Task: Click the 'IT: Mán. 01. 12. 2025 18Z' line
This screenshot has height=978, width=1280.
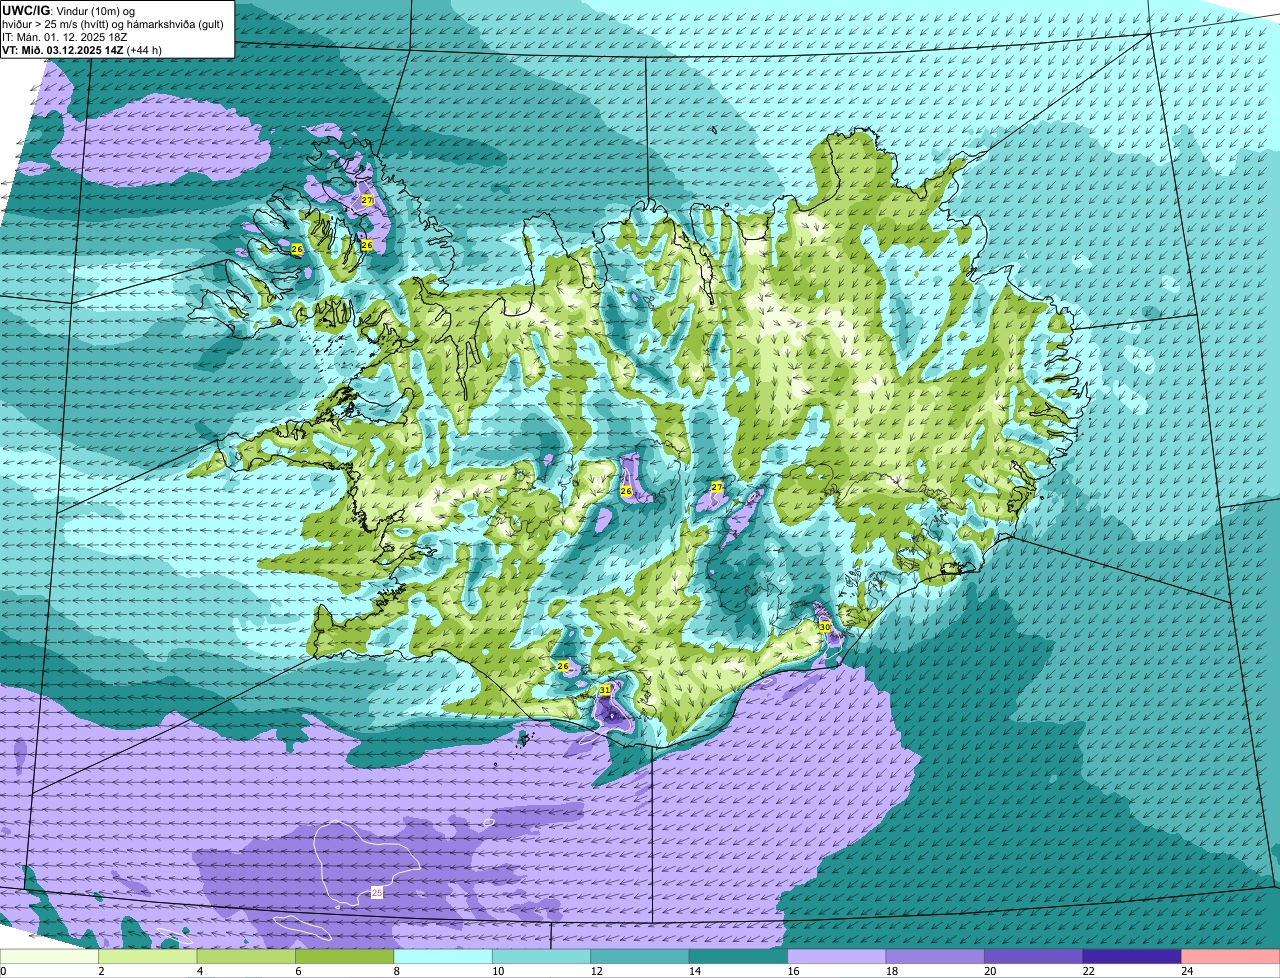Action: coord(65,37)
